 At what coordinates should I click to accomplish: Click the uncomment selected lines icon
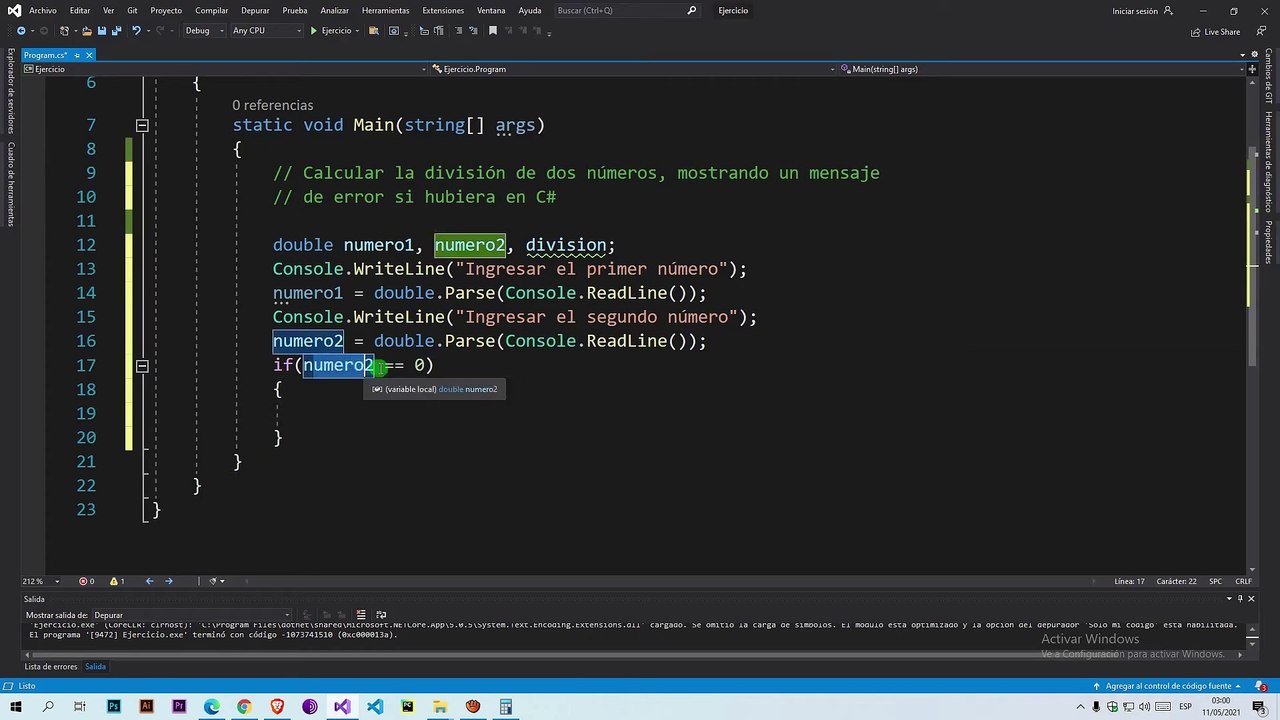tap(472, 31)
